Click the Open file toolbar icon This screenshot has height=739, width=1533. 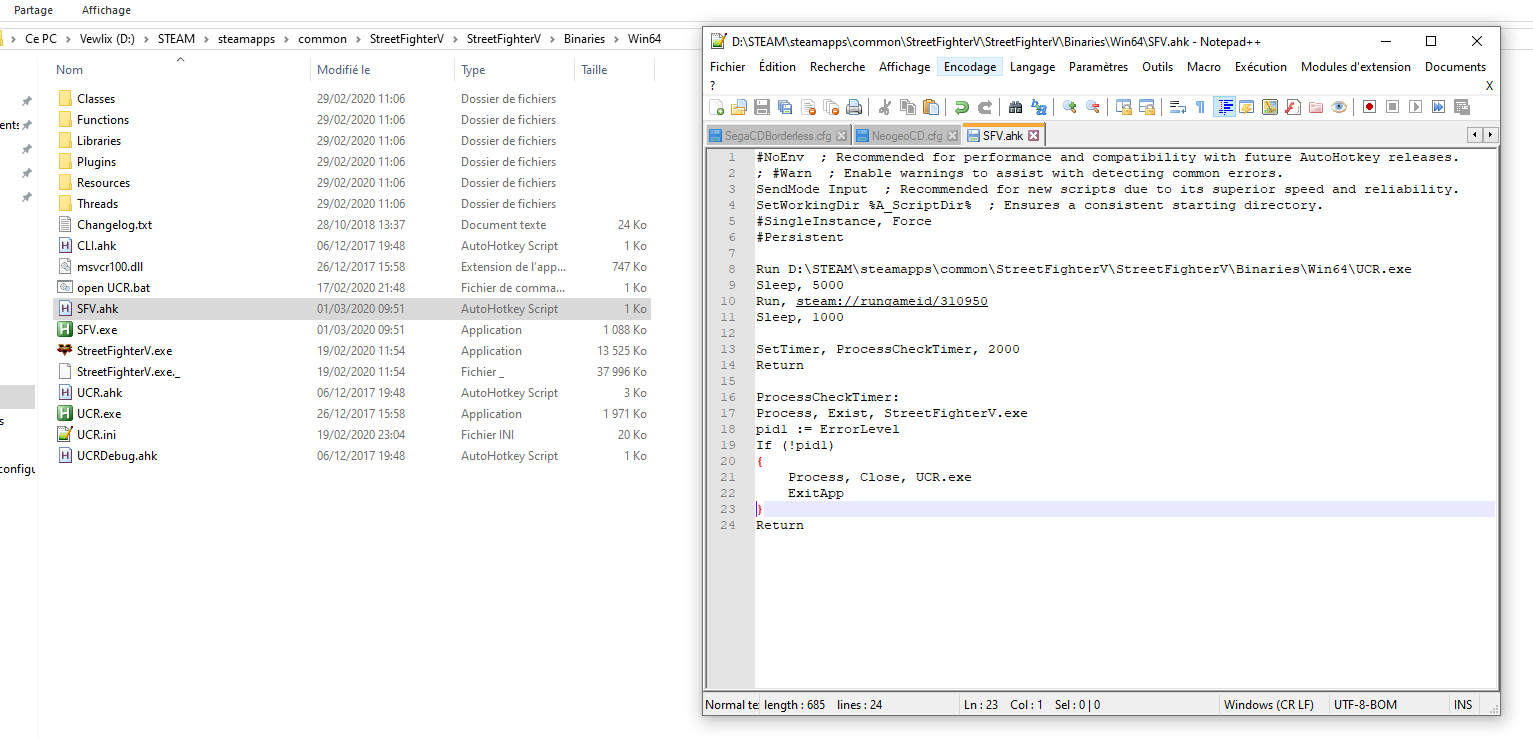point(739,107)
